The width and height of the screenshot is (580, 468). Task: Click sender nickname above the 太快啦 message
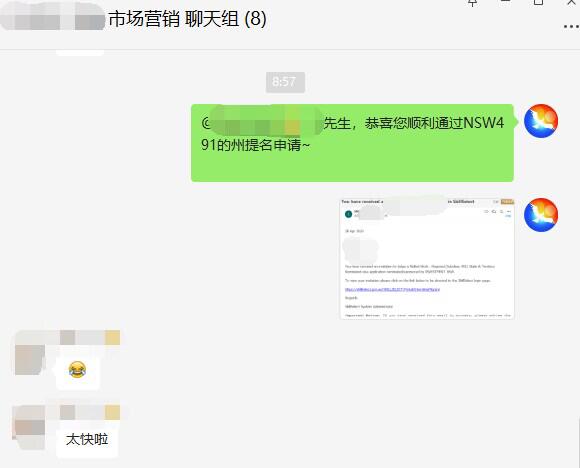(88, 412)
